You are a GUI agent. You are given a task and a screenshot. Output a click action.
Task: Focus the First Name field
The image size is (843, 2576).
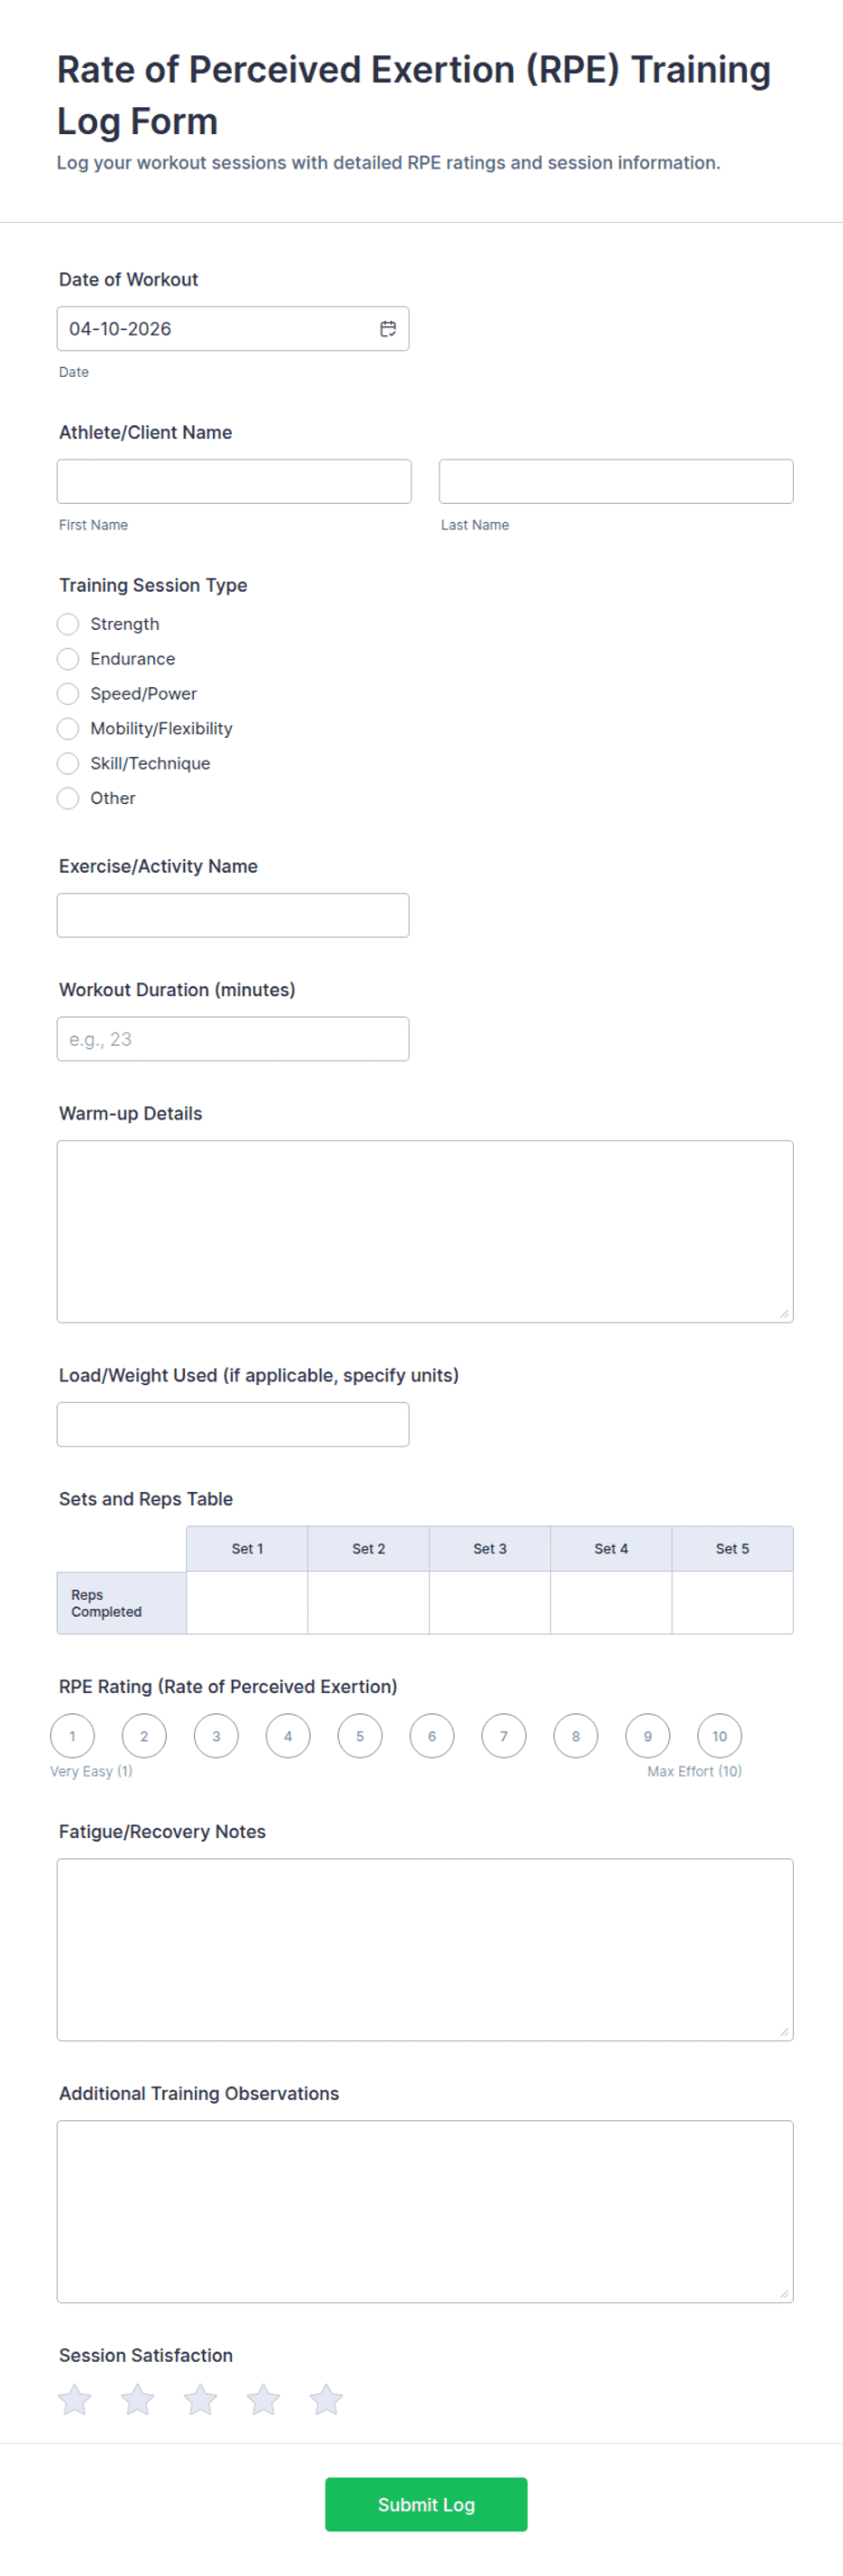234,482
